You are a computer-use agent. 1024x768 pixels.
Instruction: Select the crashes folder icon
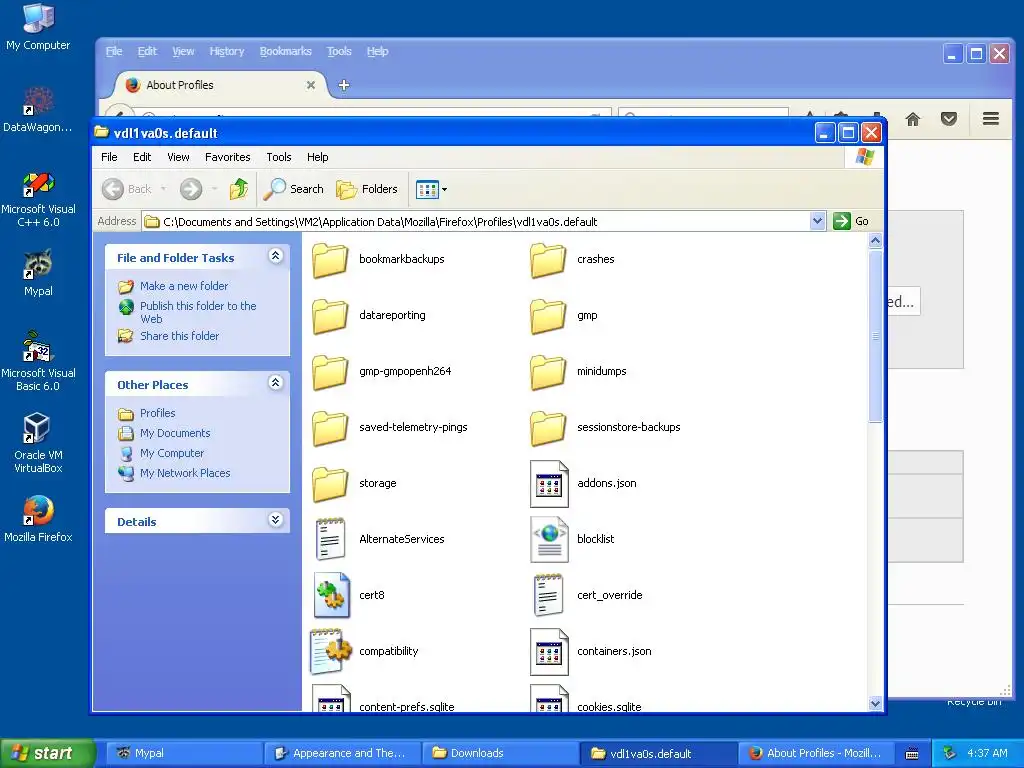click(547, 259)
